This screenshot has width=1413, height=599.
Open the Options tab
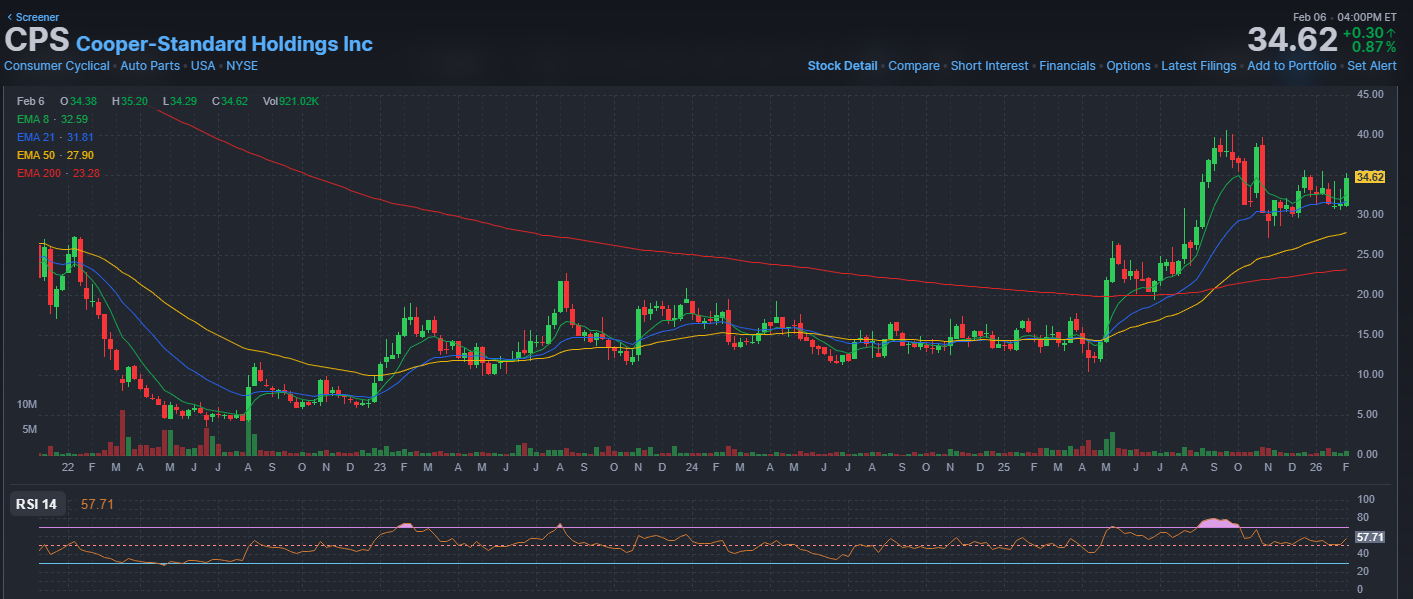tap(1128, 66)
